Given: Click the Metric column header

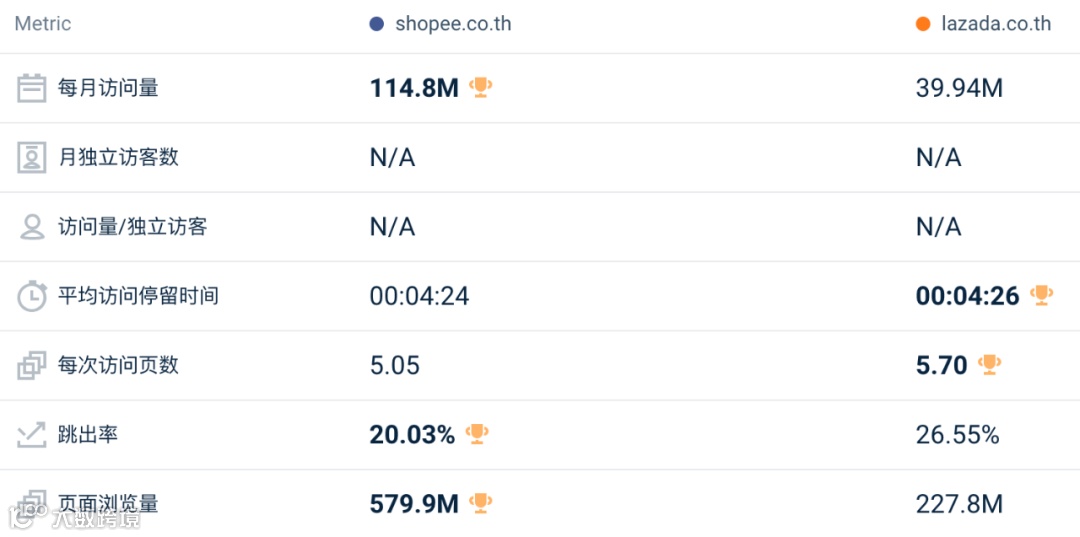Looking at the screenshot, I should point(43,24).
